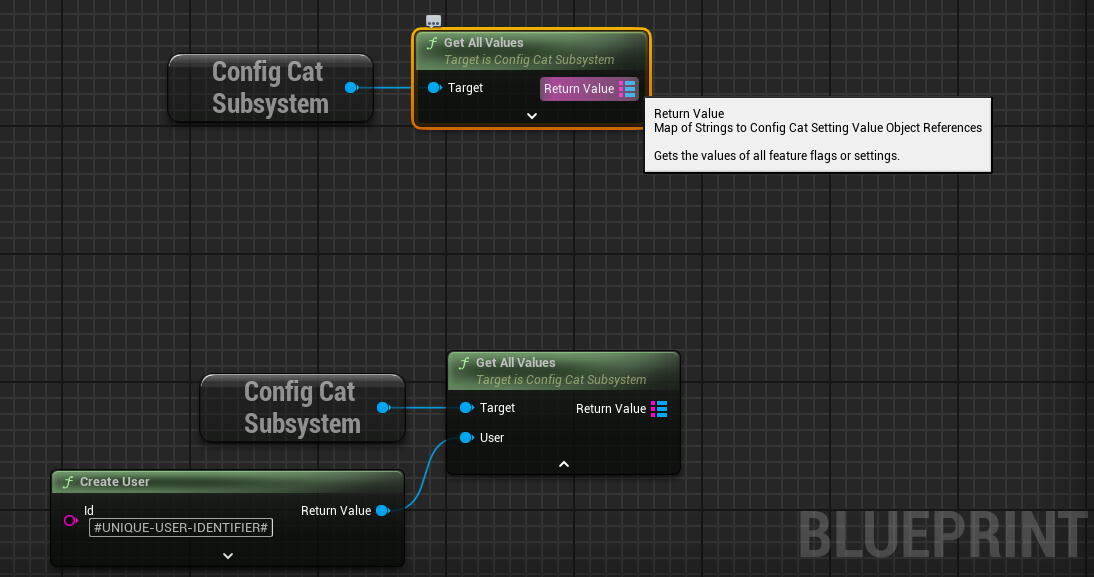The image size is (1094, 577).
Task: Click the highlighted Return Value pin label
Action: click(x=580, y=89)
